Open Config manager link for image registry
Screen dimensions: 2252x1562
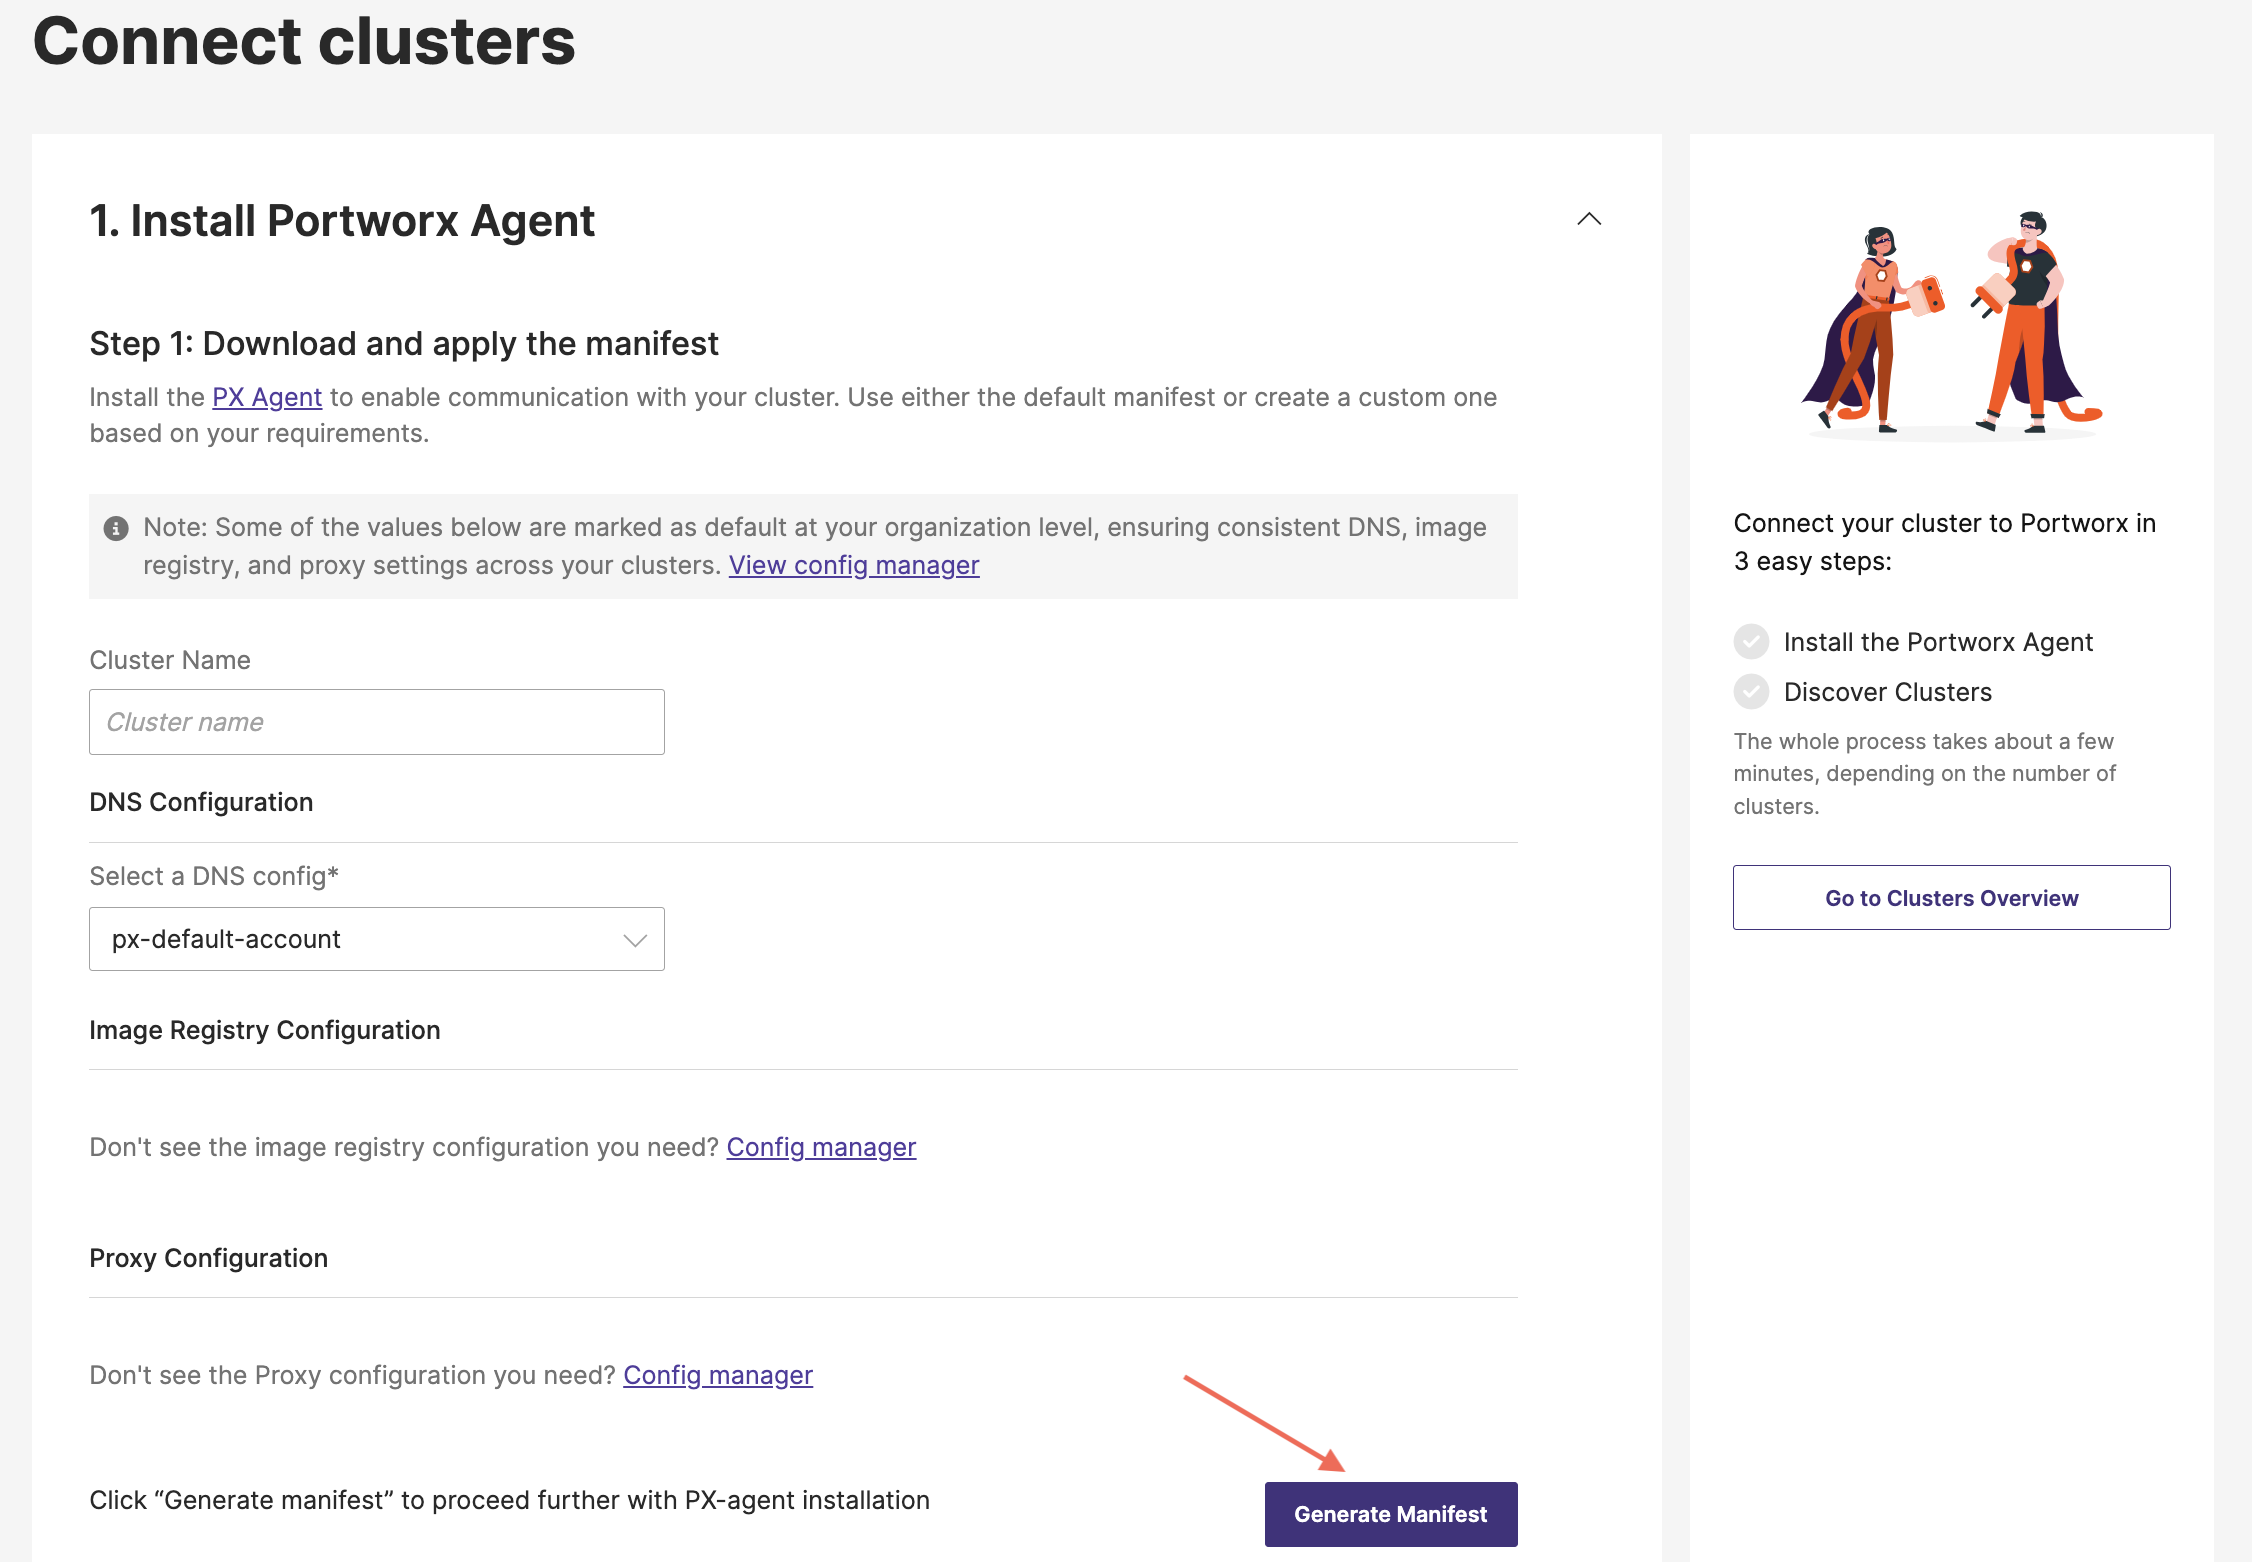pos(820,1147)
